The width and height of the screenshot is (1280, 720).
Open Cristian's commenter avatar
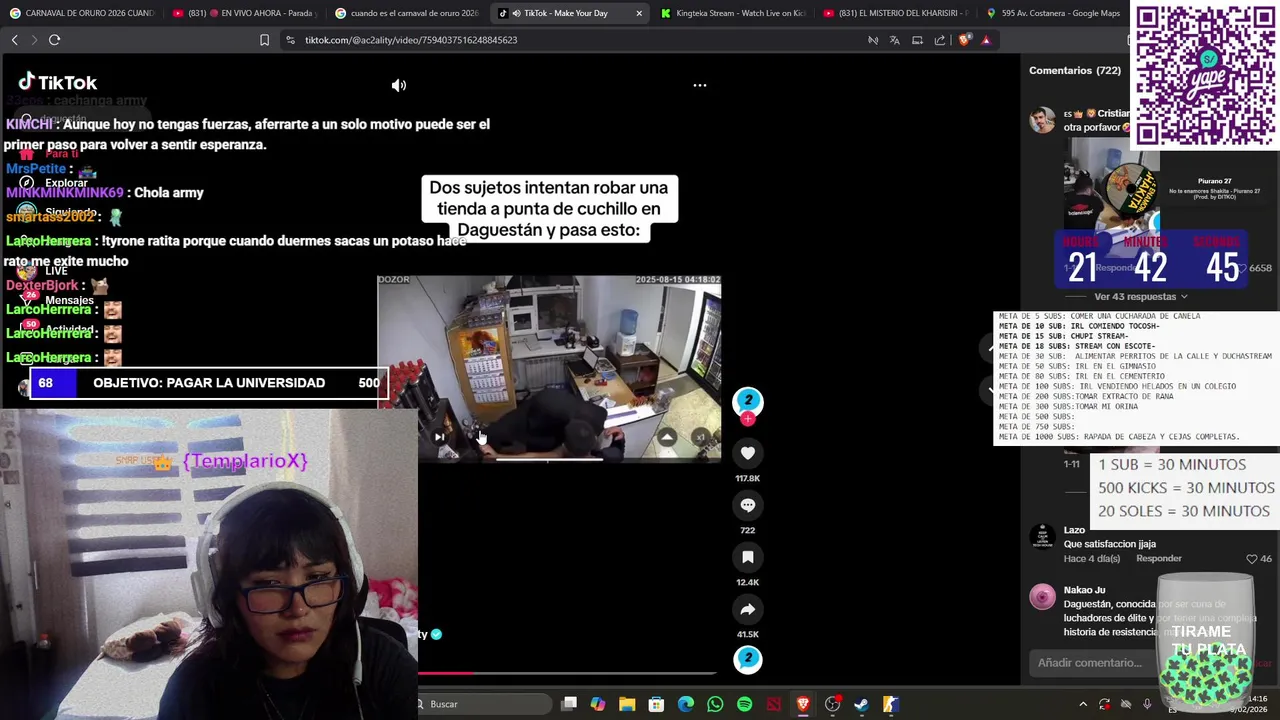tap(1043, 120)
